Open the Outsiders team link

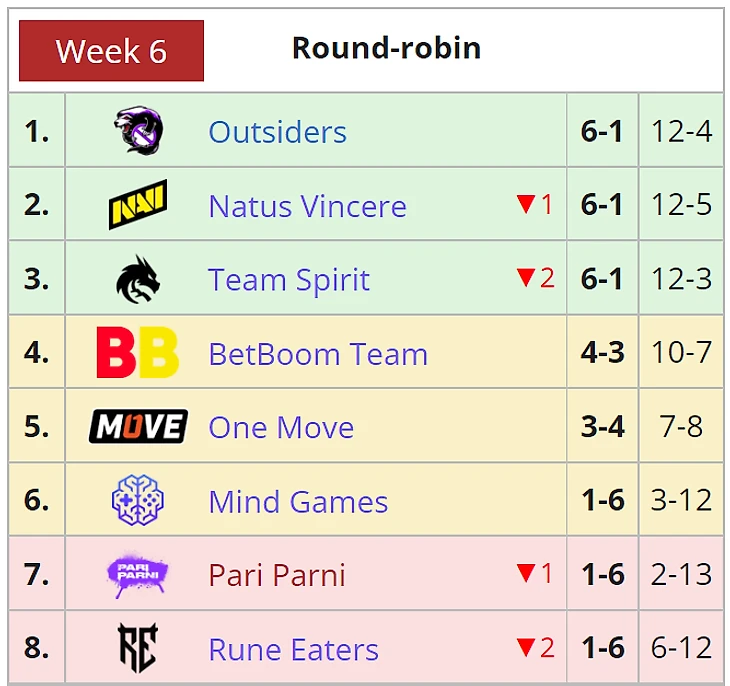click(x=277, y=132)
